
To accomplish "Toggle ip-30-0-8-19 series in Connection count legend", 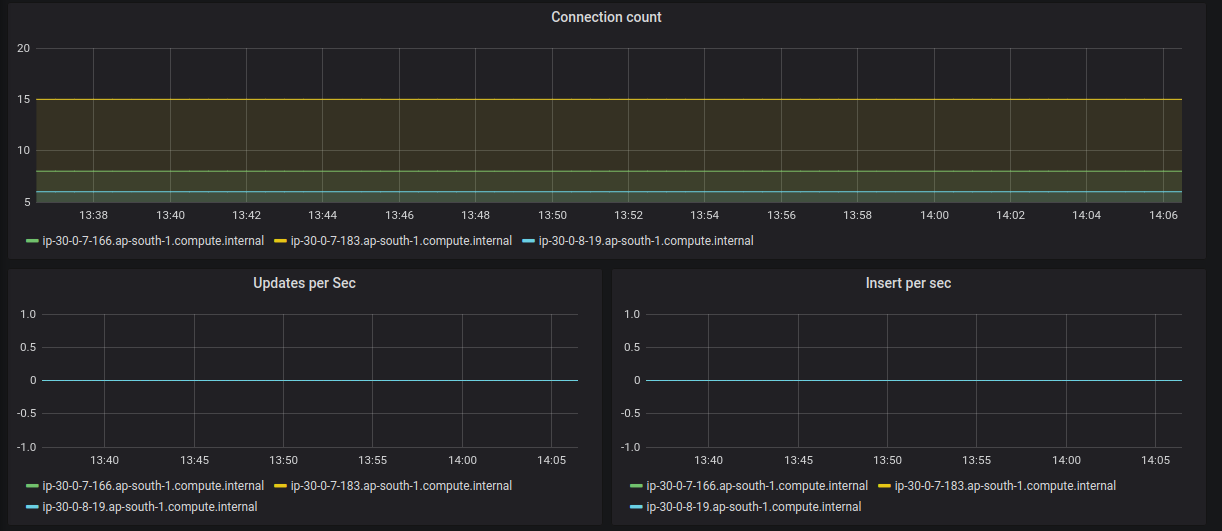I will [x=645, y=241].
